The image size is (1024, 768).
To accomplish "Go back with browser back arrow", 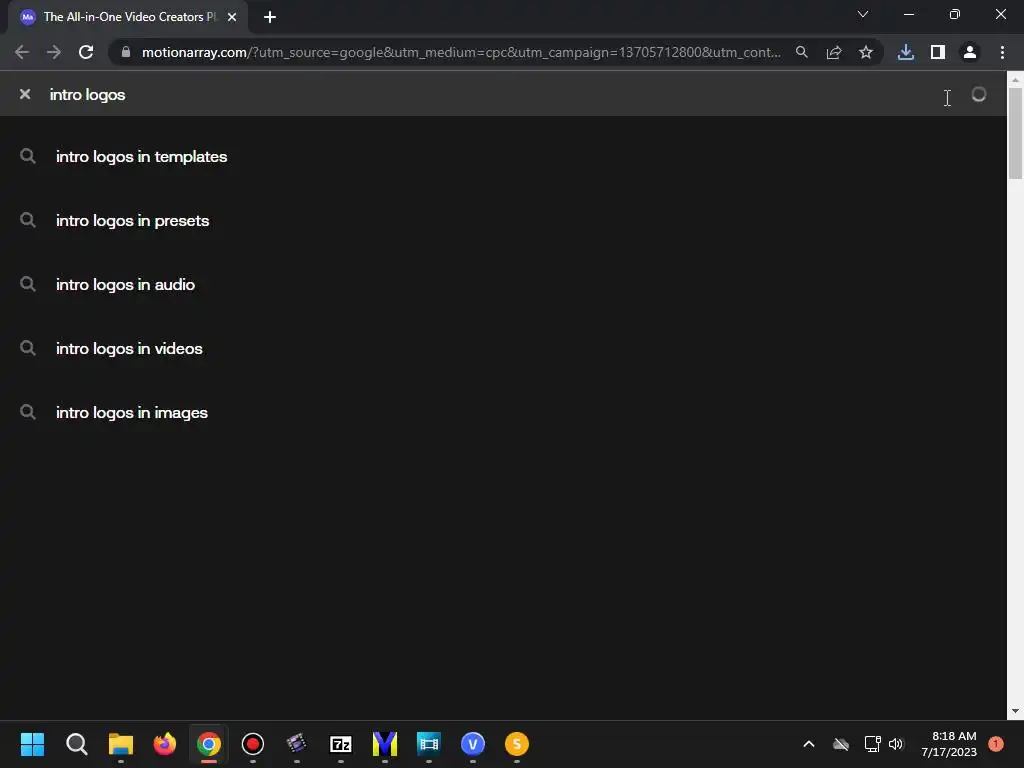I will (22, 52).
